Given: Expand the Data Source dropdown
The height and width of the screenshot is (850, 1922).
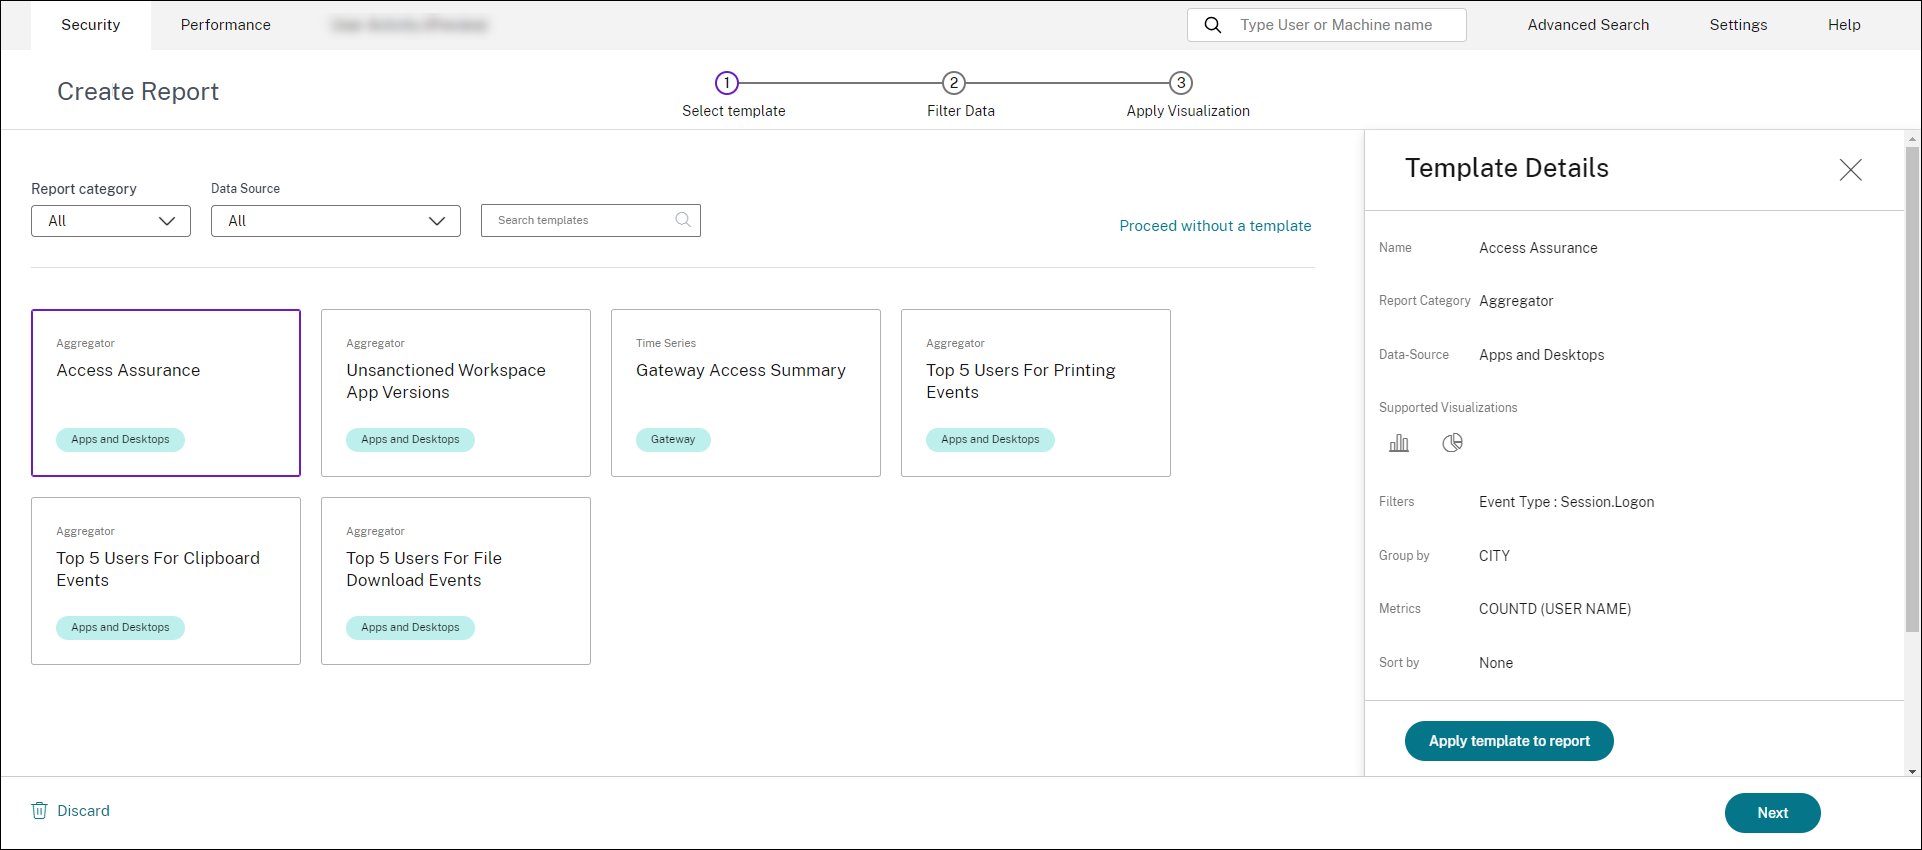Looking at the screenshot, I should coord(335,221).
